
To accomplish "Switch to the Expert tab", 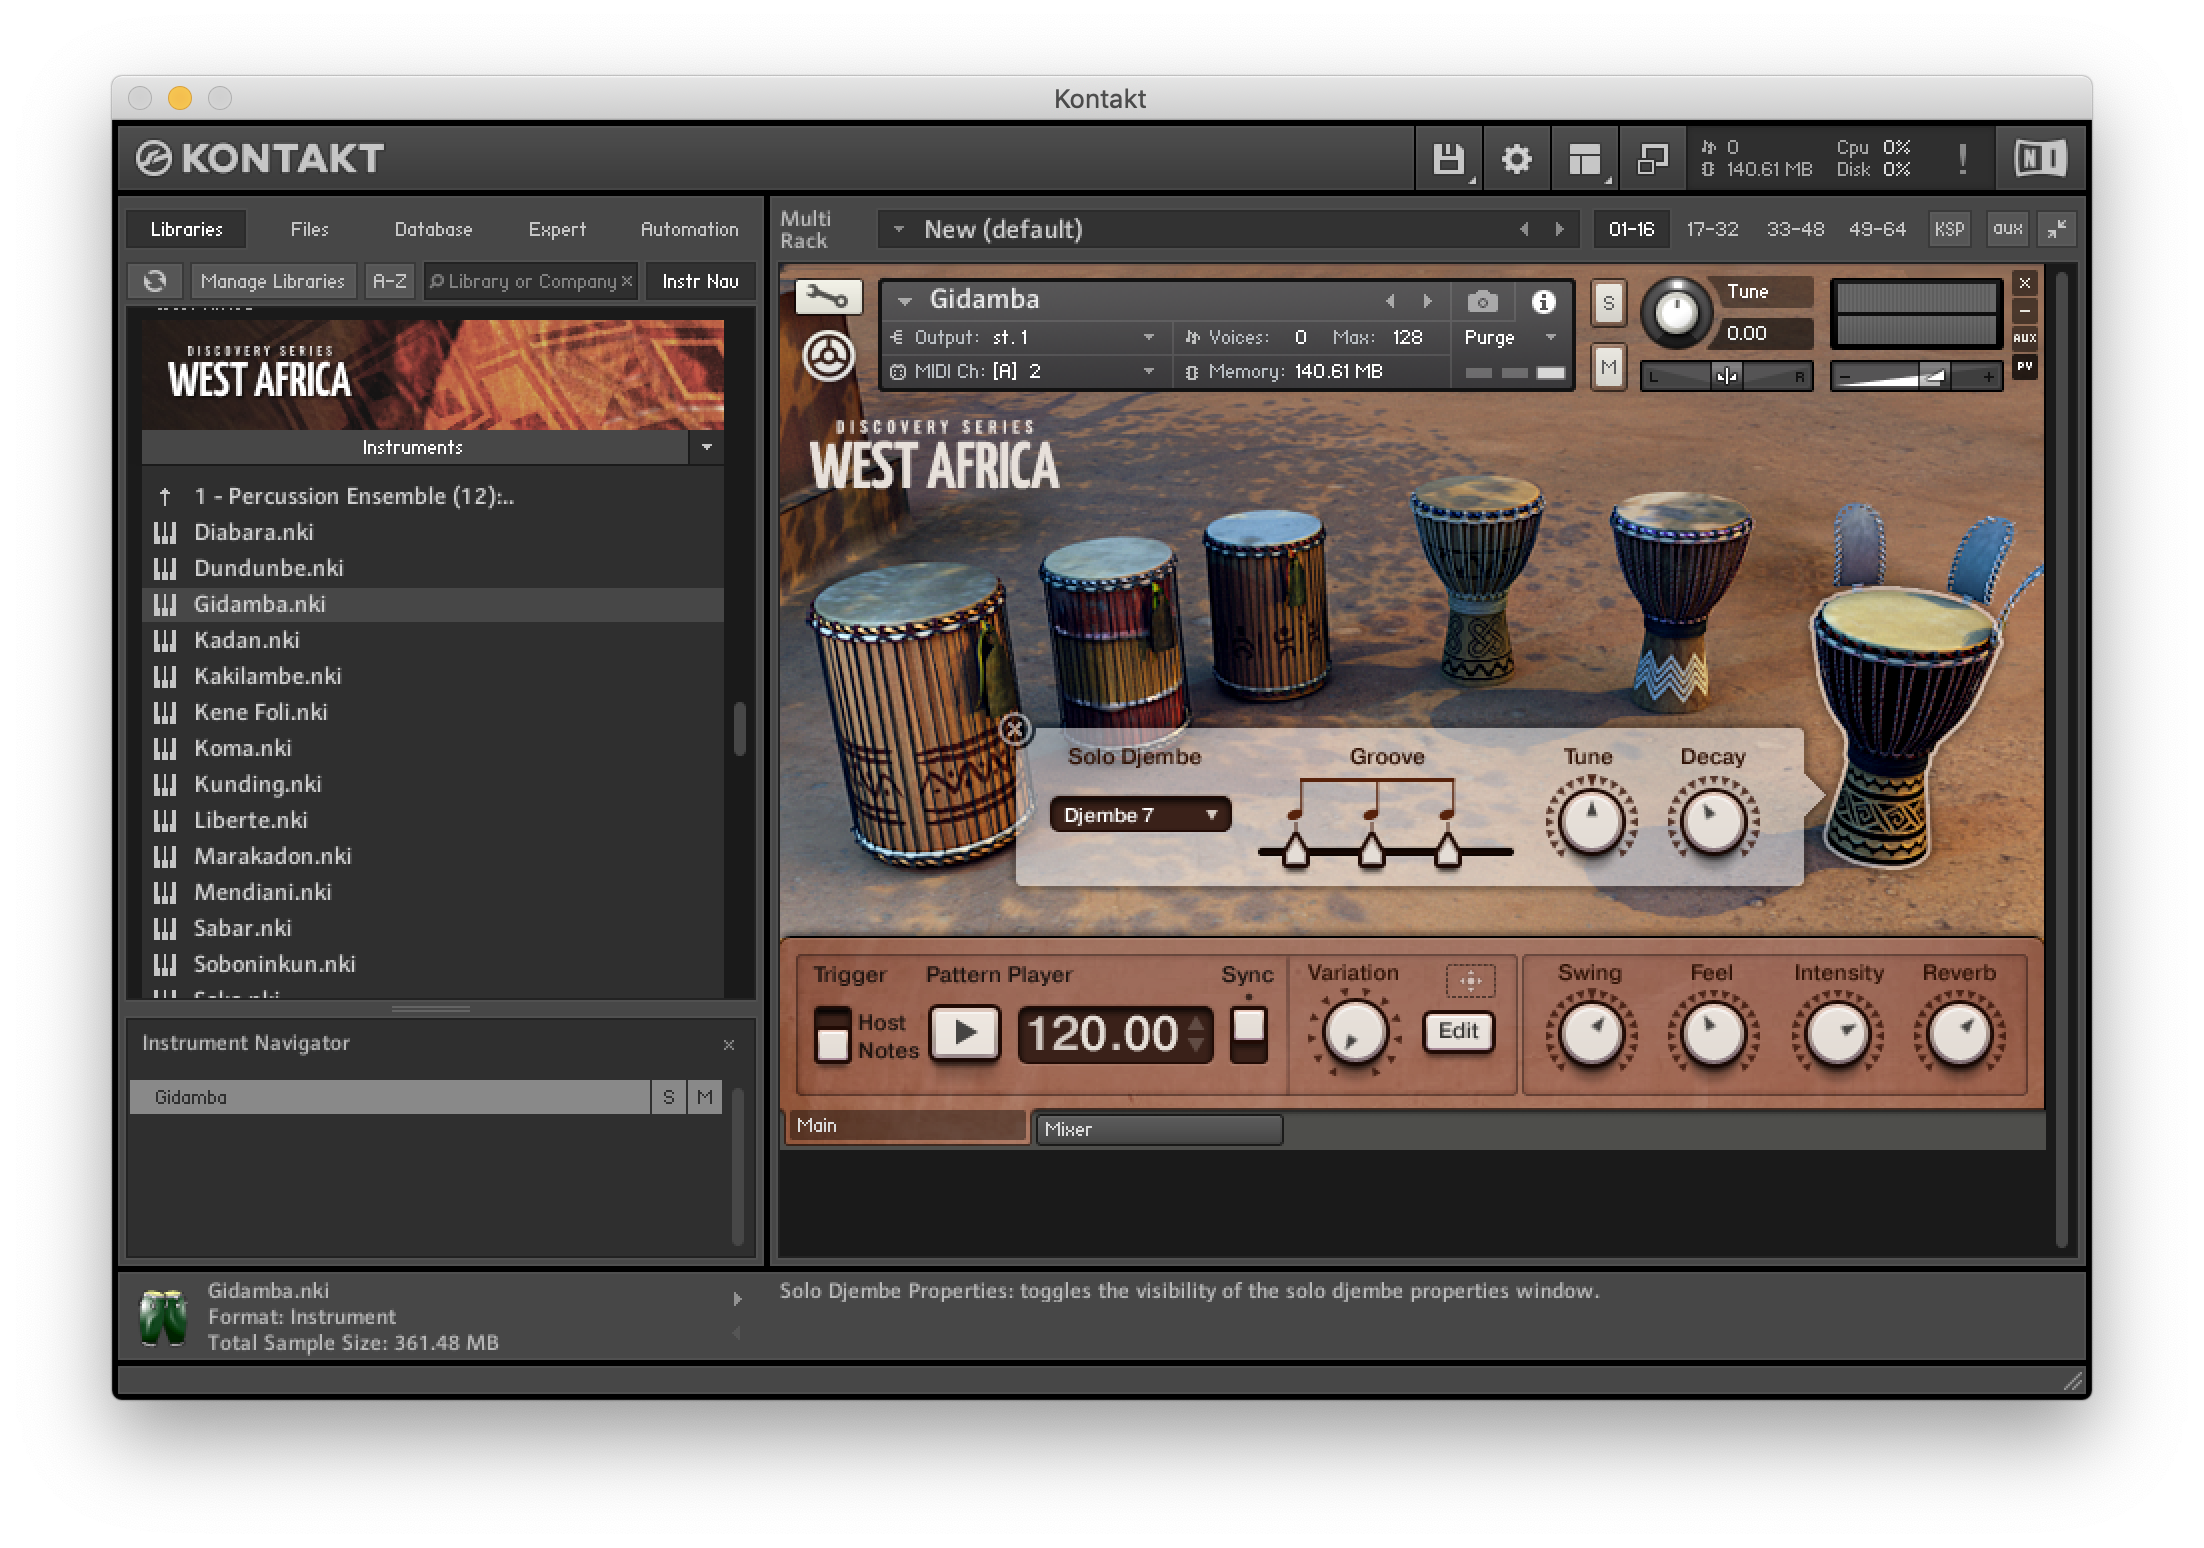I will [557, 229].
